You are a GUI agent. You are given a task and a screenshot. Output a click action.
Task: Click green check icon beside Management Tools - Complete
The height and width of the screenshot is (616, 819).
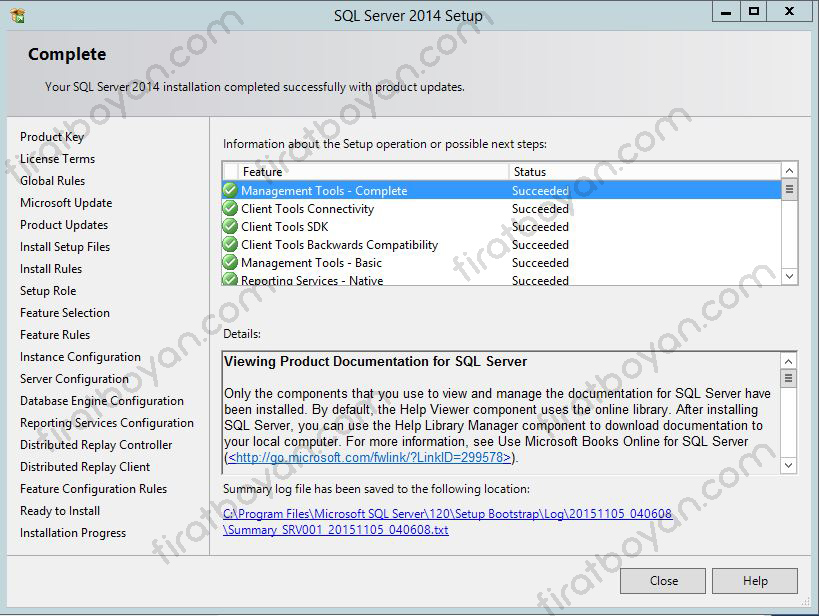[230, 190]
